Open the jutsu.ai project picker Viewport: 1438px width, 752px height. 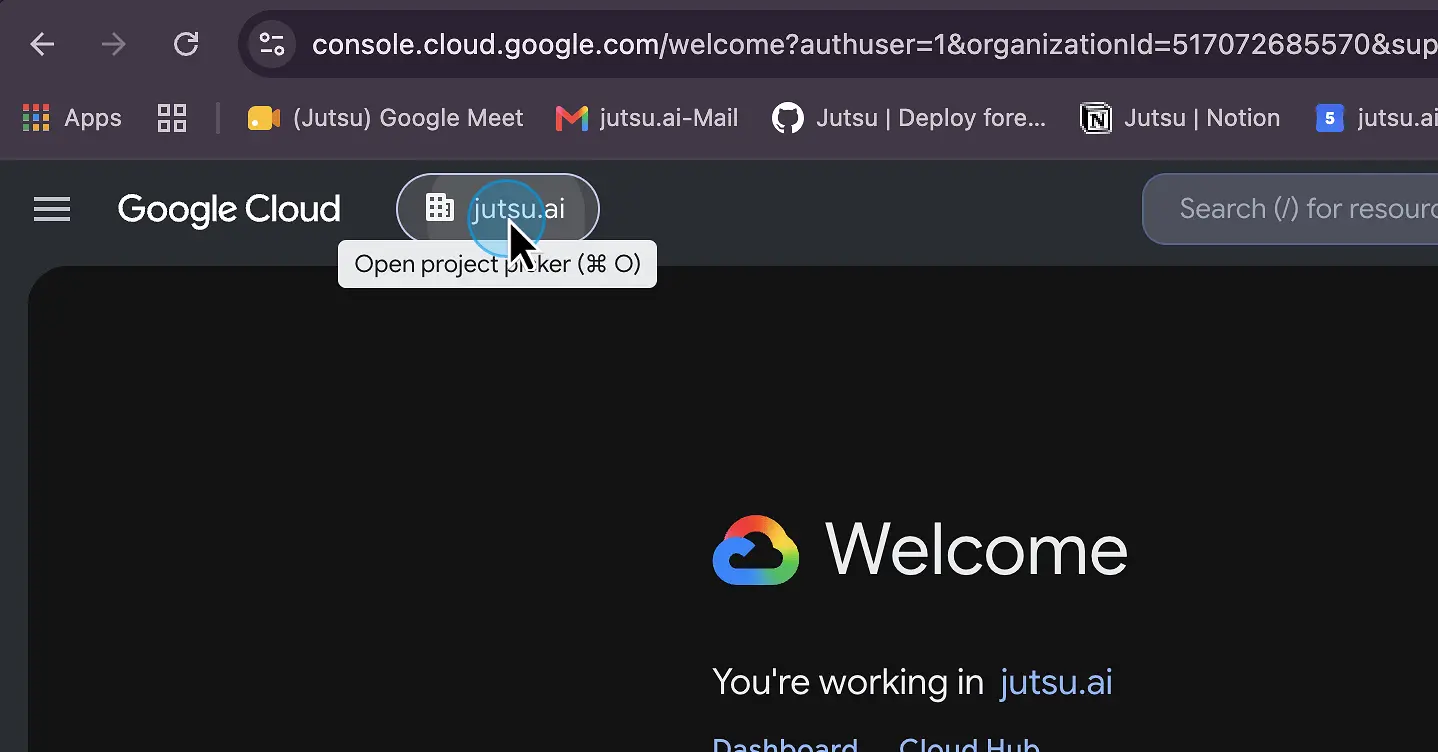point(498,209)
